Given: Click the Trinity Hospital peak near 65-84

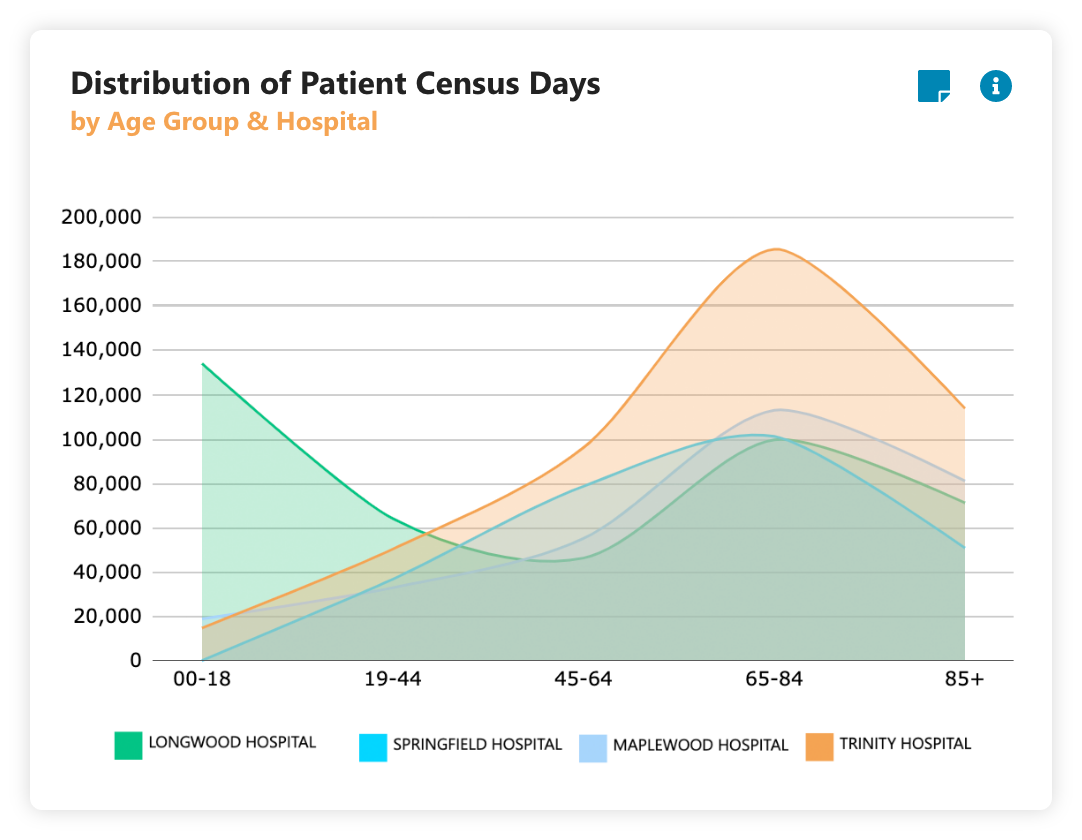Looking at the screenshot, I should coord(776,249).
